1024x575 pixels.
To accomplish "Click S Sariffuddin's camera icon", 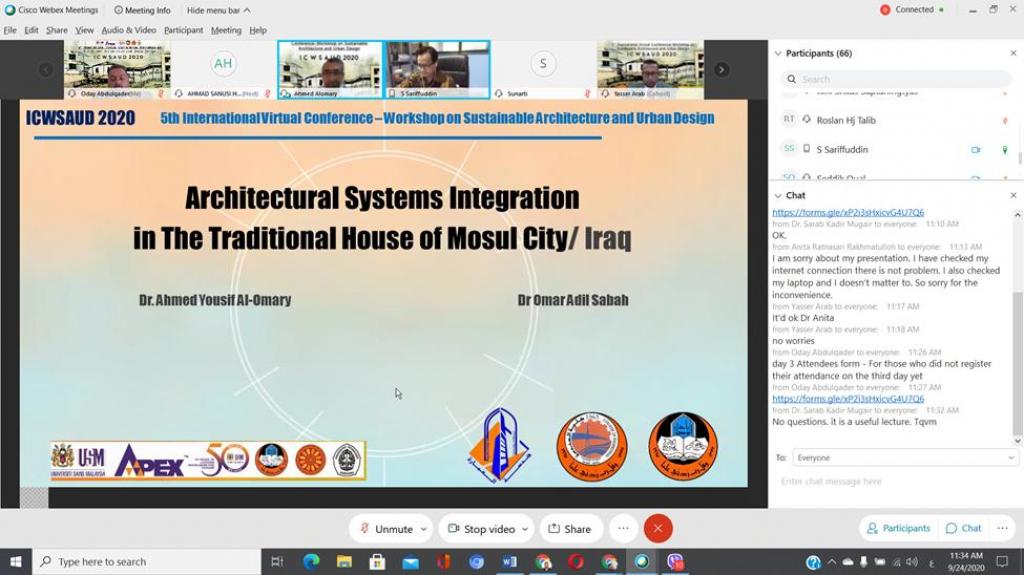I will (975, 150).
